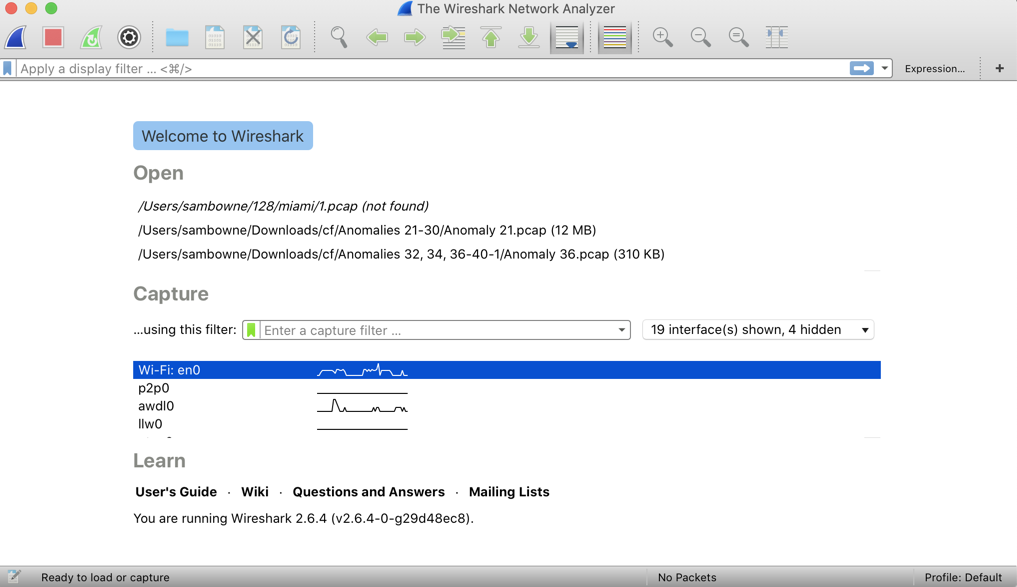This screenshot has height=587, width=1017.
Task: Close this capture file X icon
Action: coord(252,37)
